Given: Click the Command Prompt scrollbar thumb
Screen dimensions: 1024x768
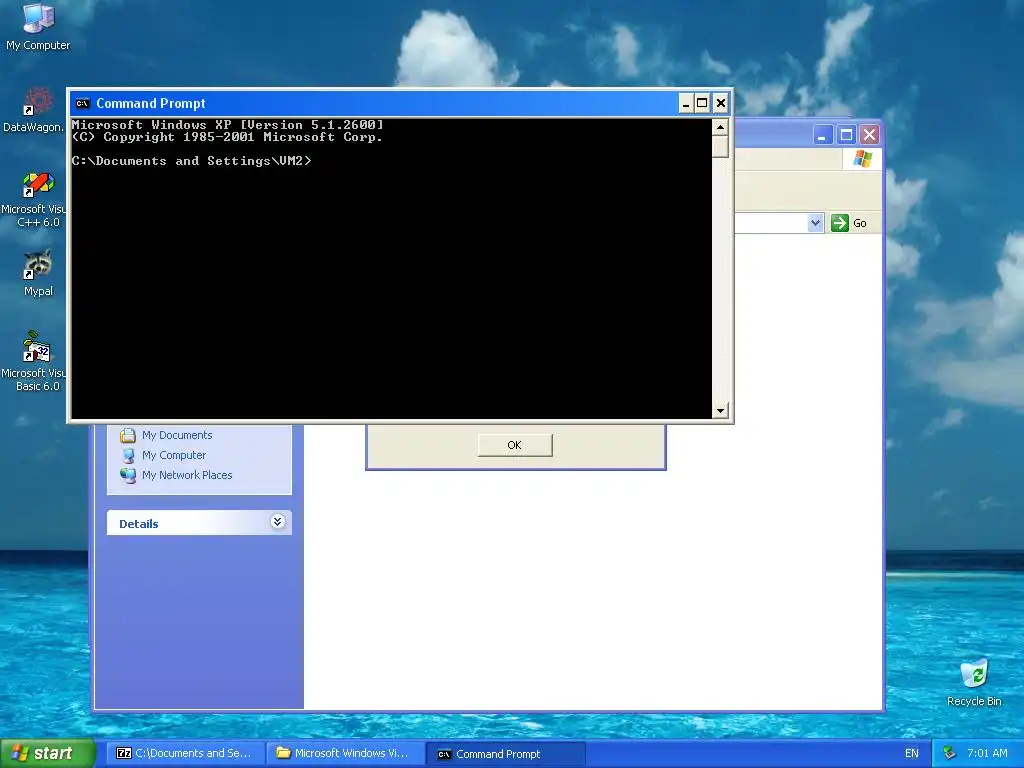Looking at the screenshot, I should [x=720, y=146].
